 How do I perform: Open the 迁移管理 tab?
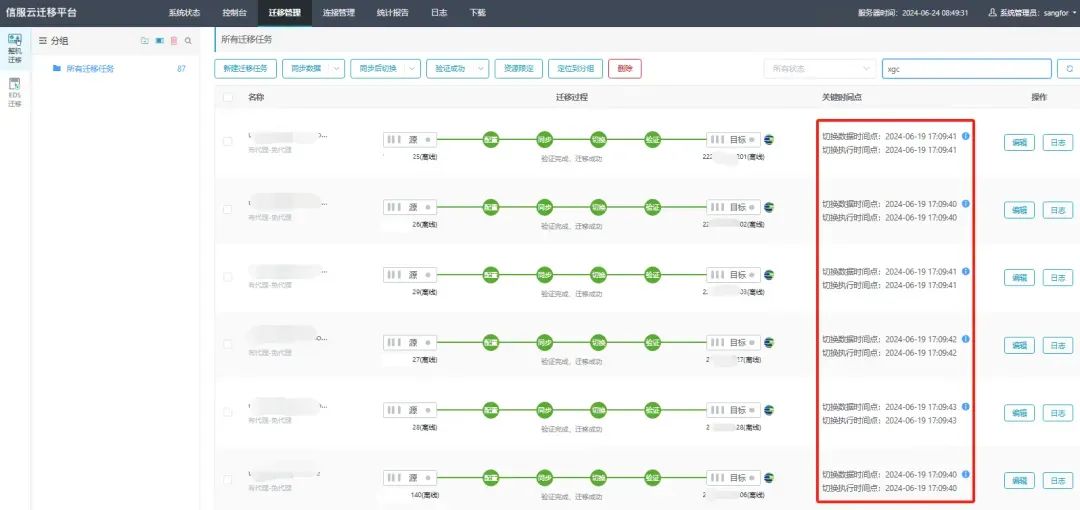(284, 12)
